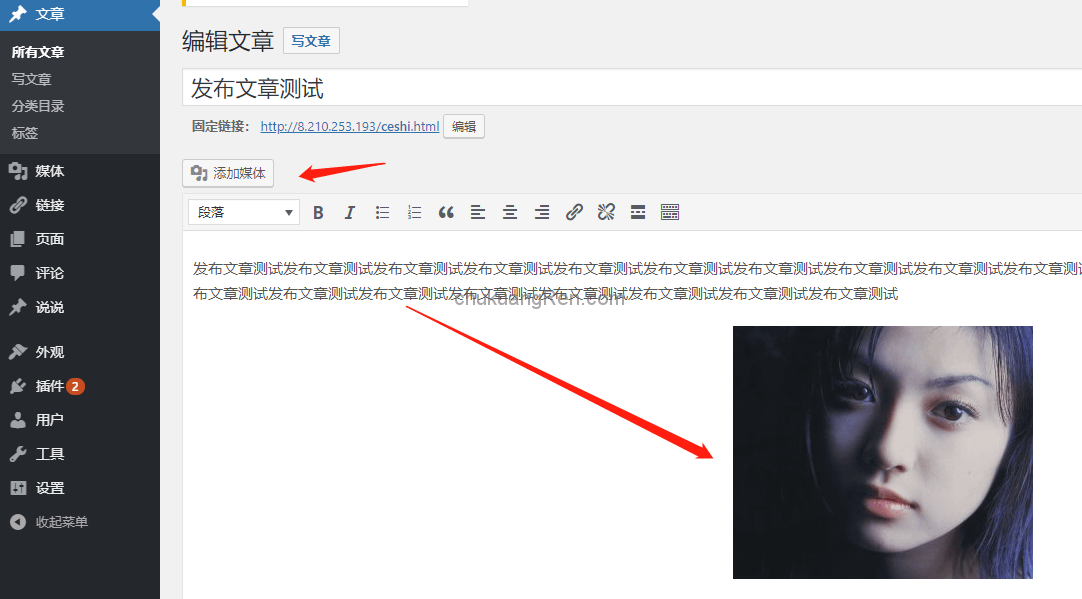Align text to the left
The image size is (1082, 599).
tap(478, 212)
